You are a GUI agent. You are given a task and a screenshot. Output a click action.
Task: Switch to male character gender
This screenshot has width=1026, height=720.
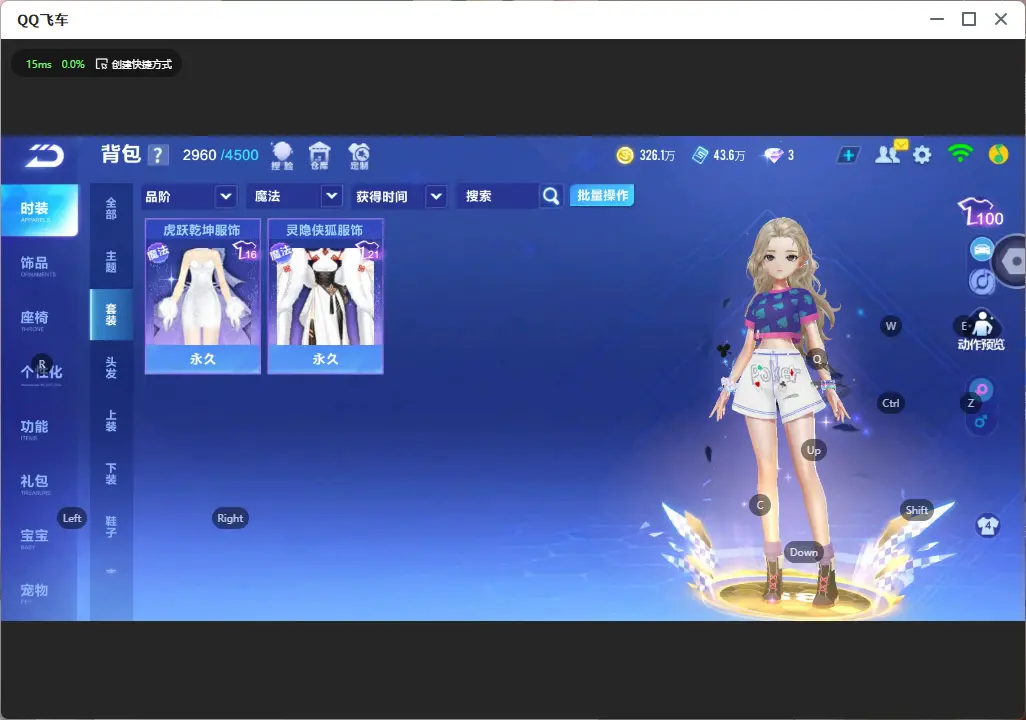(980, 422)
